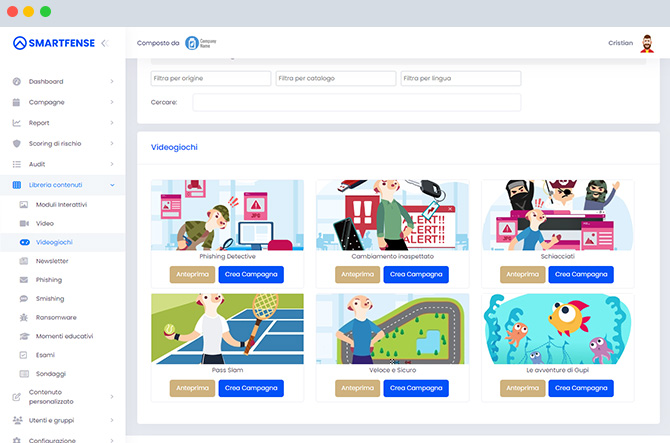Click the Dashboard gauge icon
The width and height of the screenshot is (670, 443).
[x=17, y=82]
